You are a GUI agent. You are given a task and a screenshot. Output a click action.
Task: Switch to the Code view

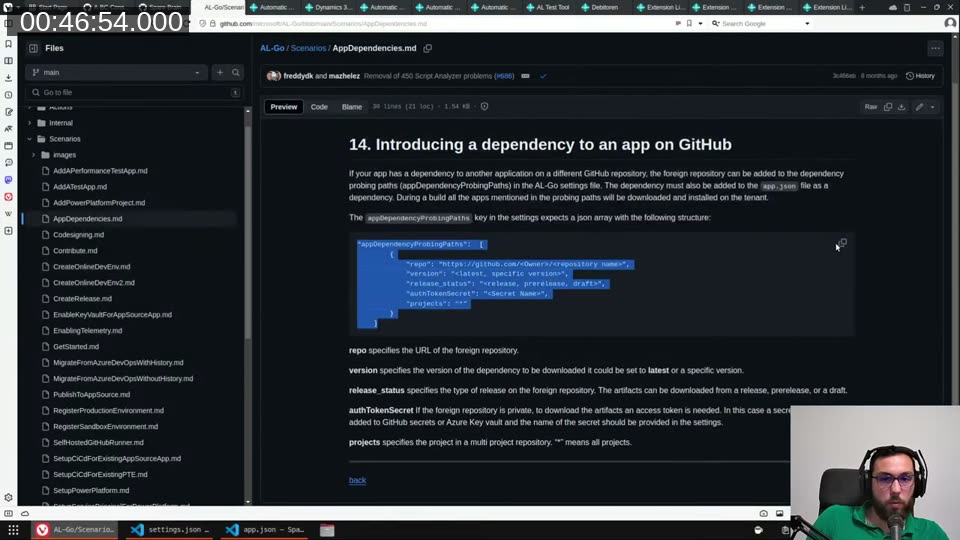[319, 107]
